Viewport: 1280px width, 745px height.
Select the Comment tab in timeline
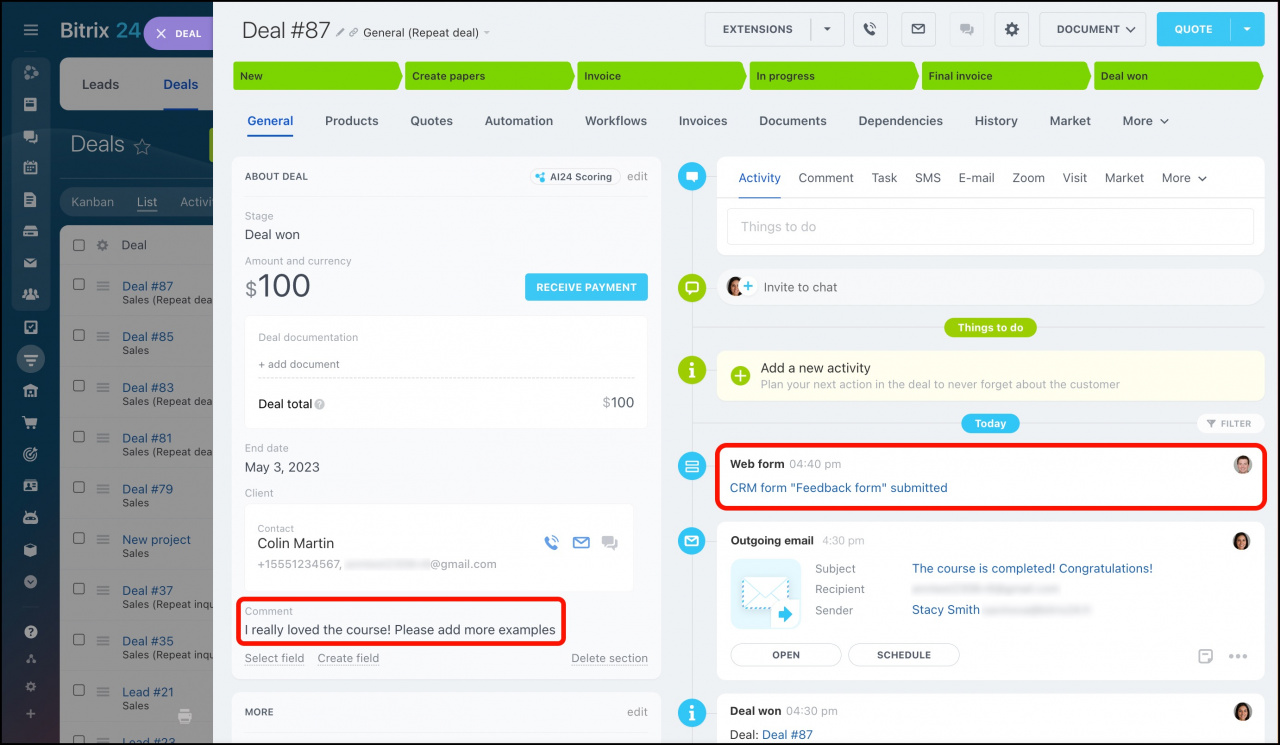pos(826,178)
